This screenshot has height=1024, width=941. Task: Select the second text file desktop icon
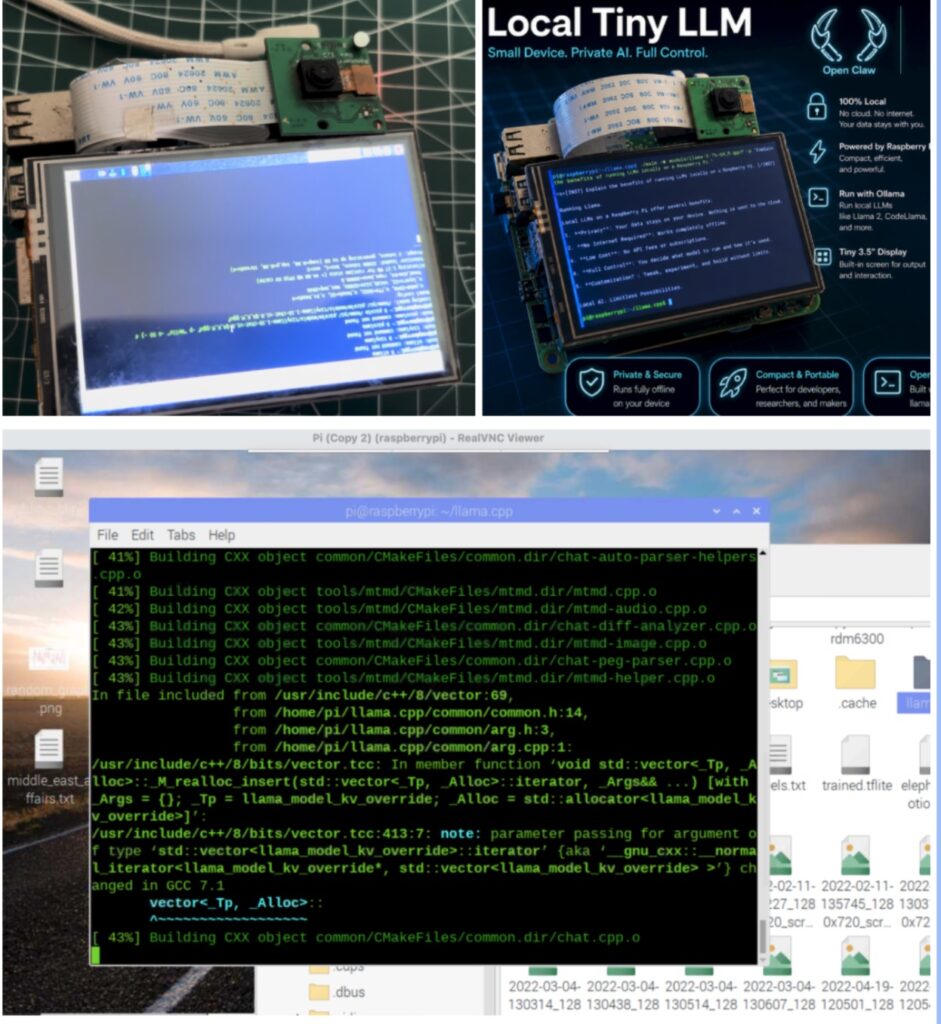click(49, 568)
